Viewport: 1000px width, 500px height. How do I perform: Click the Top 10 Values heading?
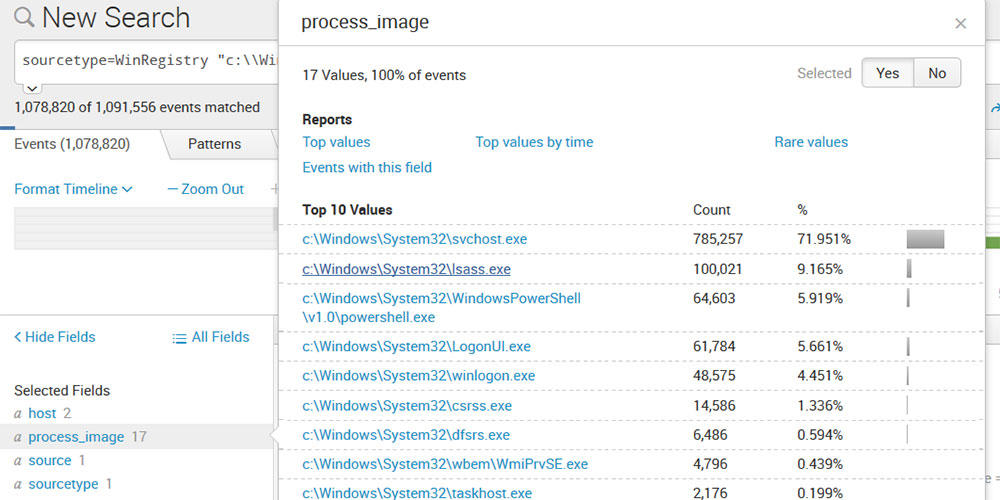[x=347, y=210]
